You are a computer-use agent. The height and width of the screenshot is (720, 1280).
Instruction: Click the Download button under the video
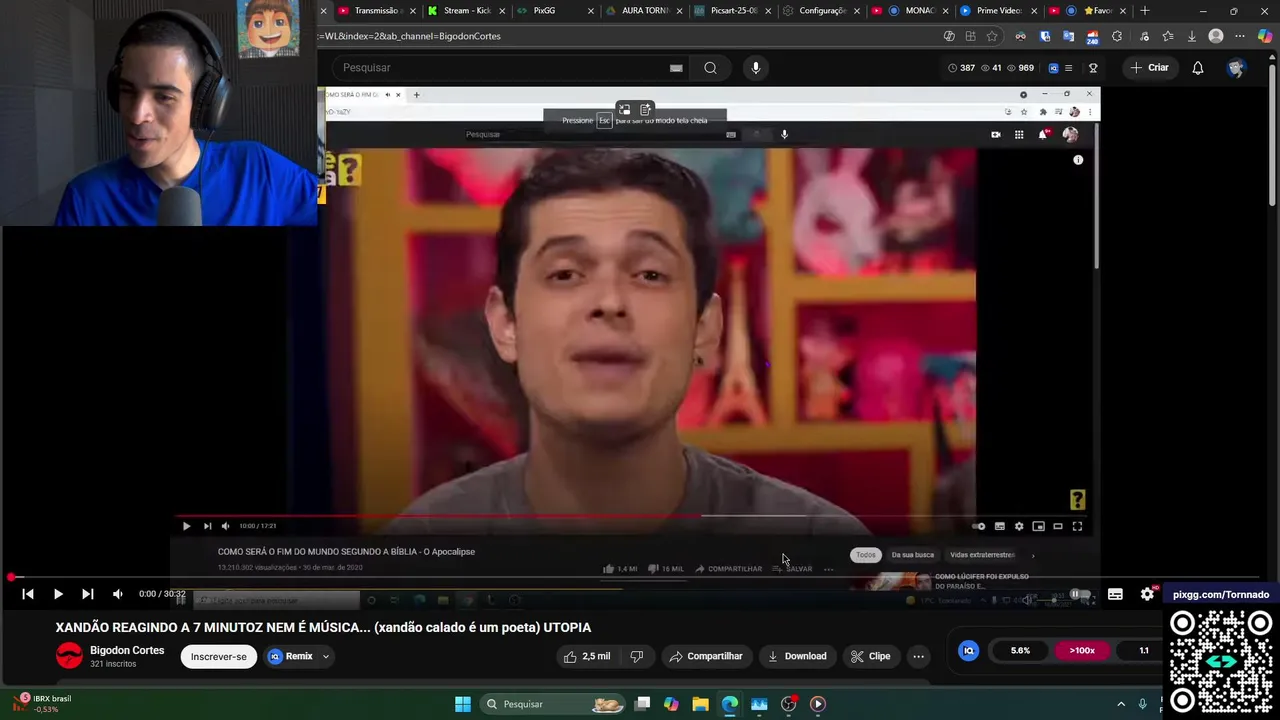coord(797,656)
